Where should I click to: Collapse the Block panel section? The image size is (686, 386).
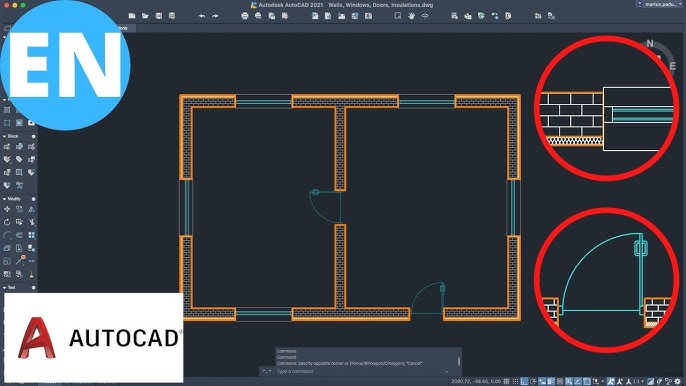point(4,137)
